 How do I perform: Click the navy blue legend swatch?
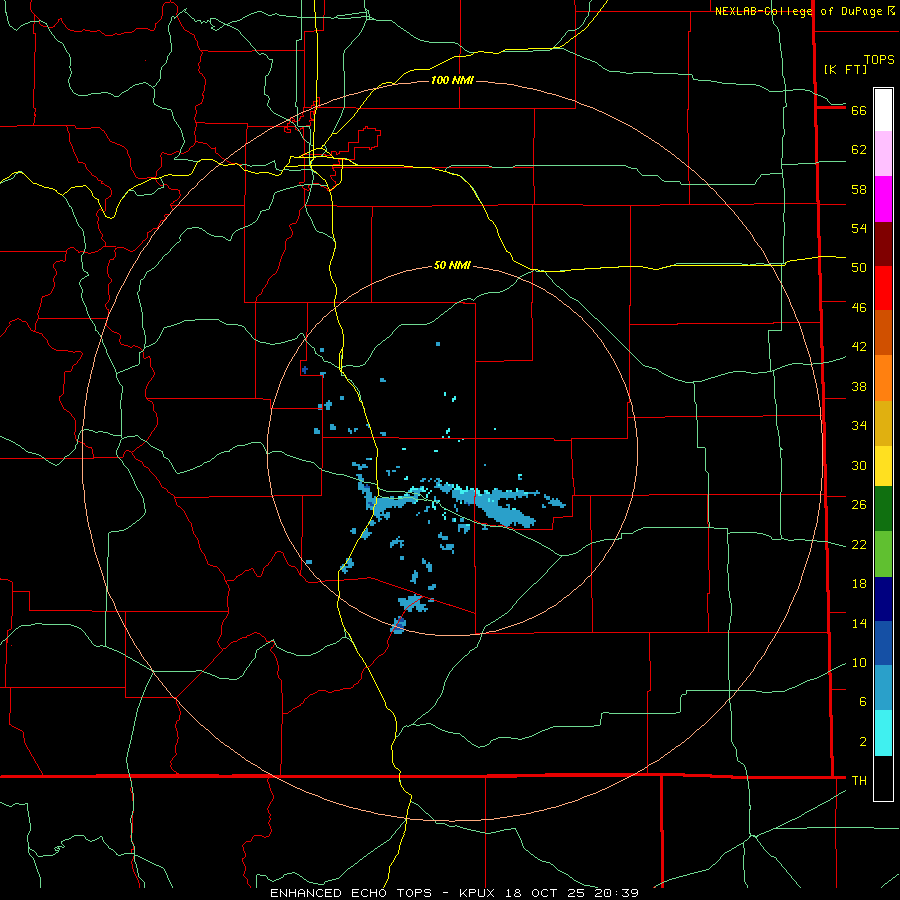pyautogui.click(x=883, y=599)
